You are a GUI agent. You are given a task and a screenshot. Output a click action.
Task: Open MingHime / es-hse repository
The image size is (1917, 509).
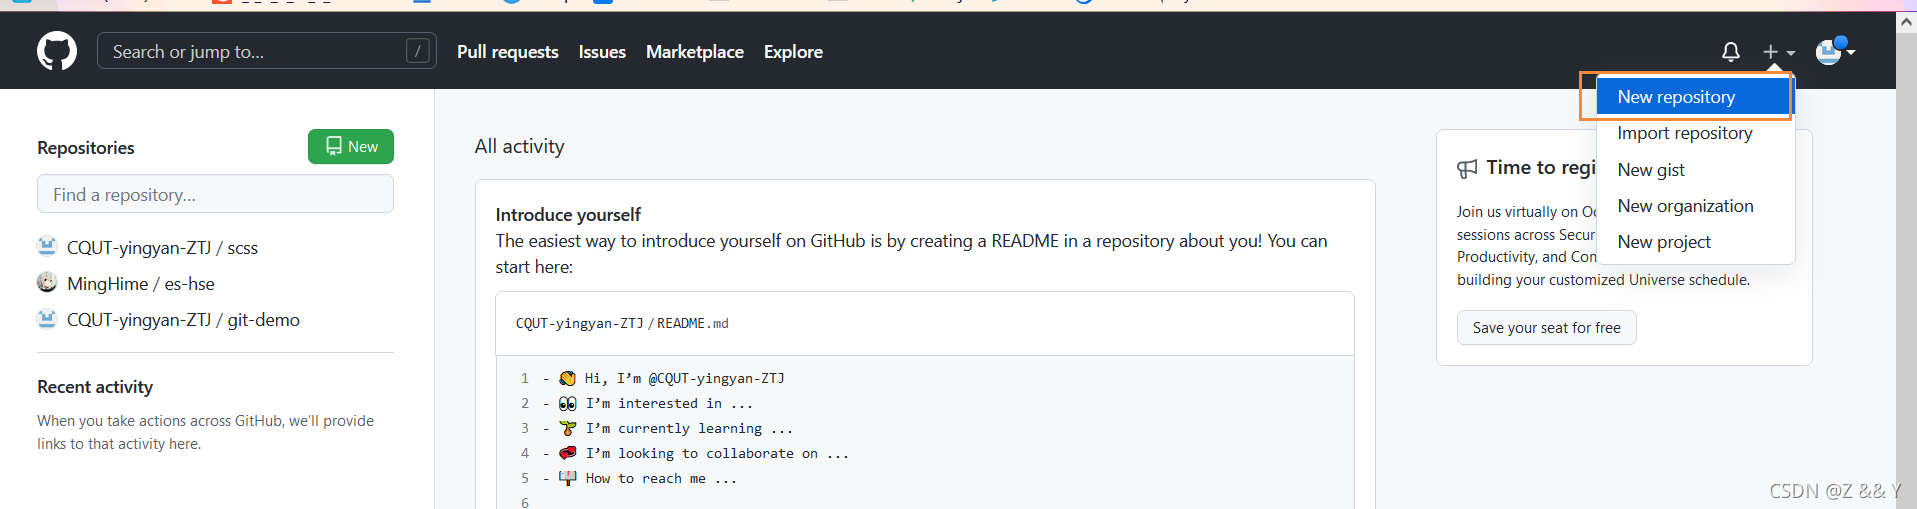pyautogui.click(x=141, y=284)
